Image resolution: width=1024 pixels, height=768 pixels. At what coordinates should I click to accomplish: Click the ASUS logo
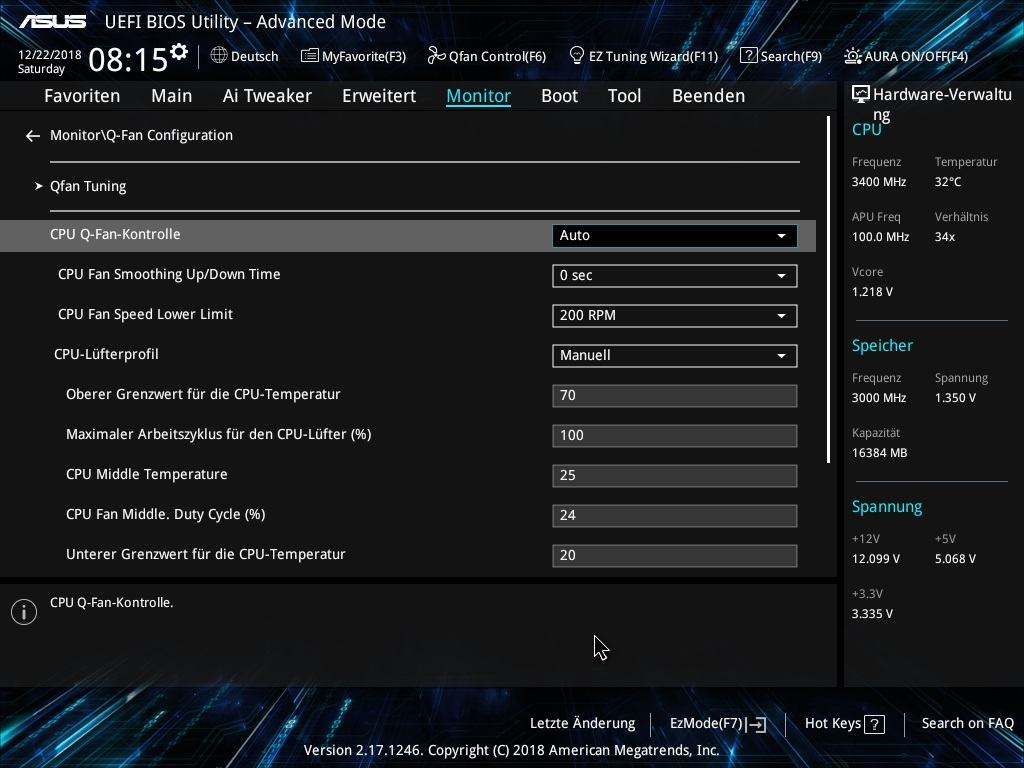tap(53, 22)
